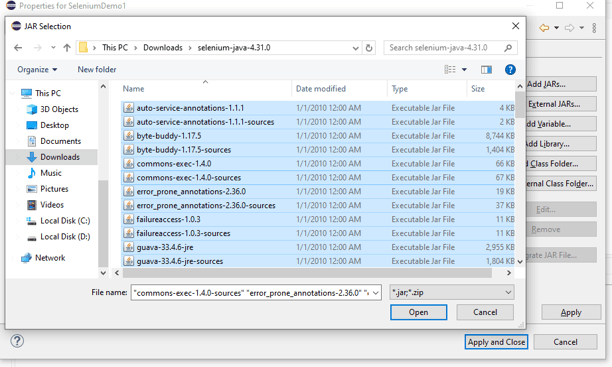612x367 pixels.
Task: Open the view options dropdown arrow
Action: 464,69
